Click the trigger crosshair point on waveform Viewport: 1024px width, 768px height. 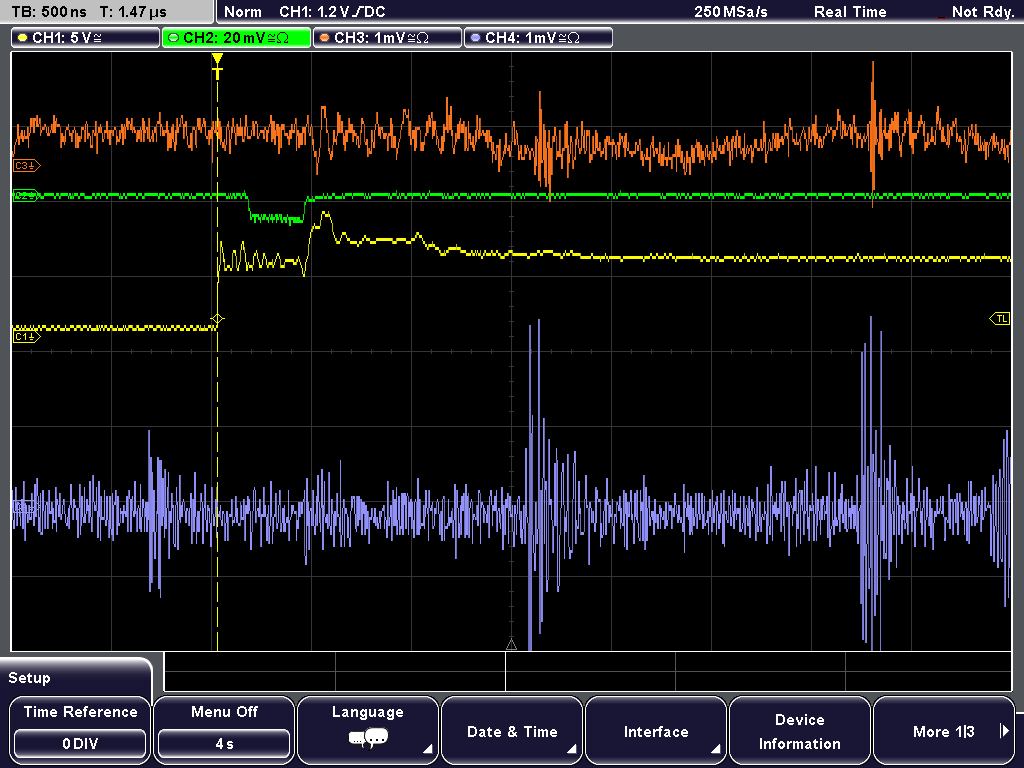click(217, 319)
